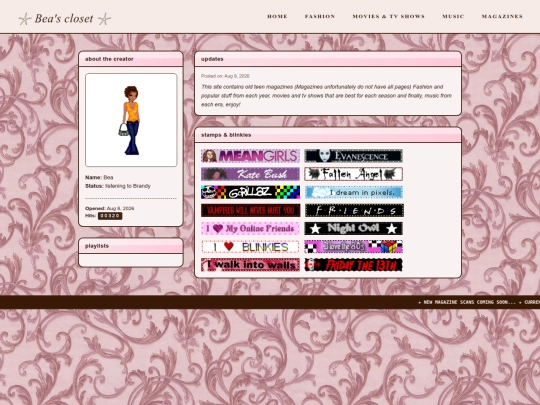The width and height of the screenshot is (540, 405).
Task: Click the I walk into walls blinkie
Action: 250,265
